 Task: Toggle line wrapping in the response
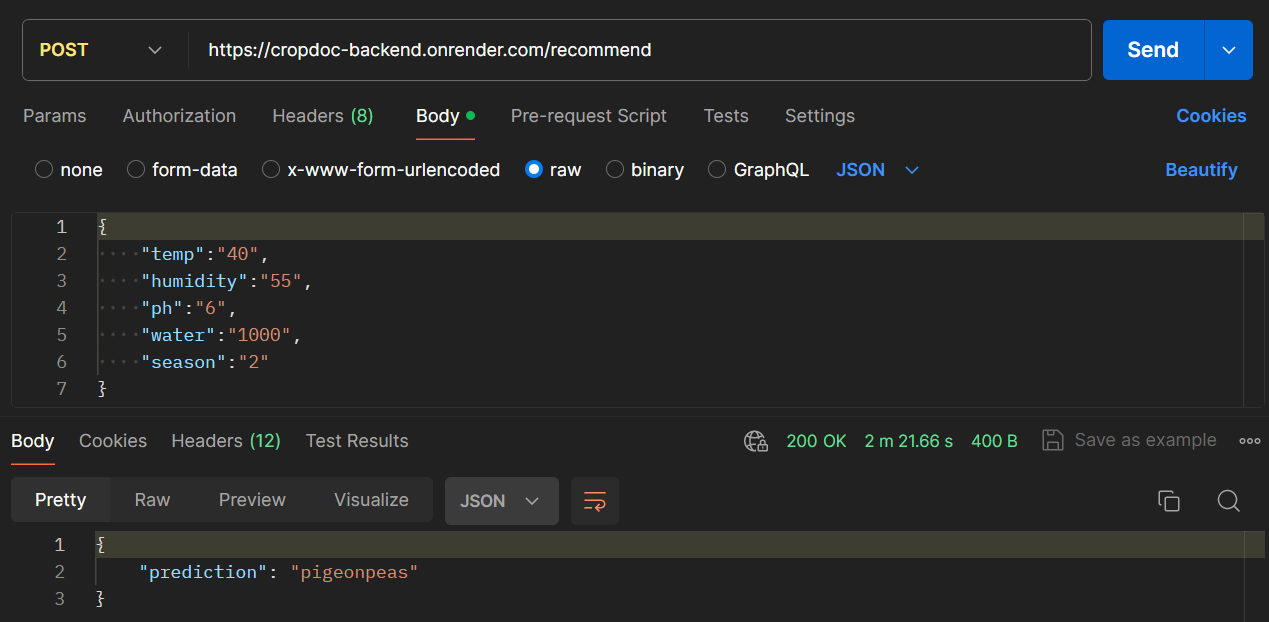point(594,501)
